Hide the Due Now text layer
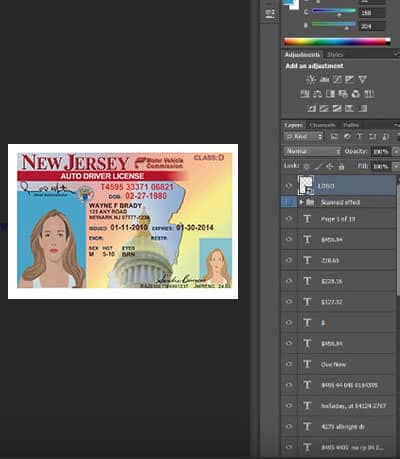This screenshot has width=400, height=459. (289, 364)
